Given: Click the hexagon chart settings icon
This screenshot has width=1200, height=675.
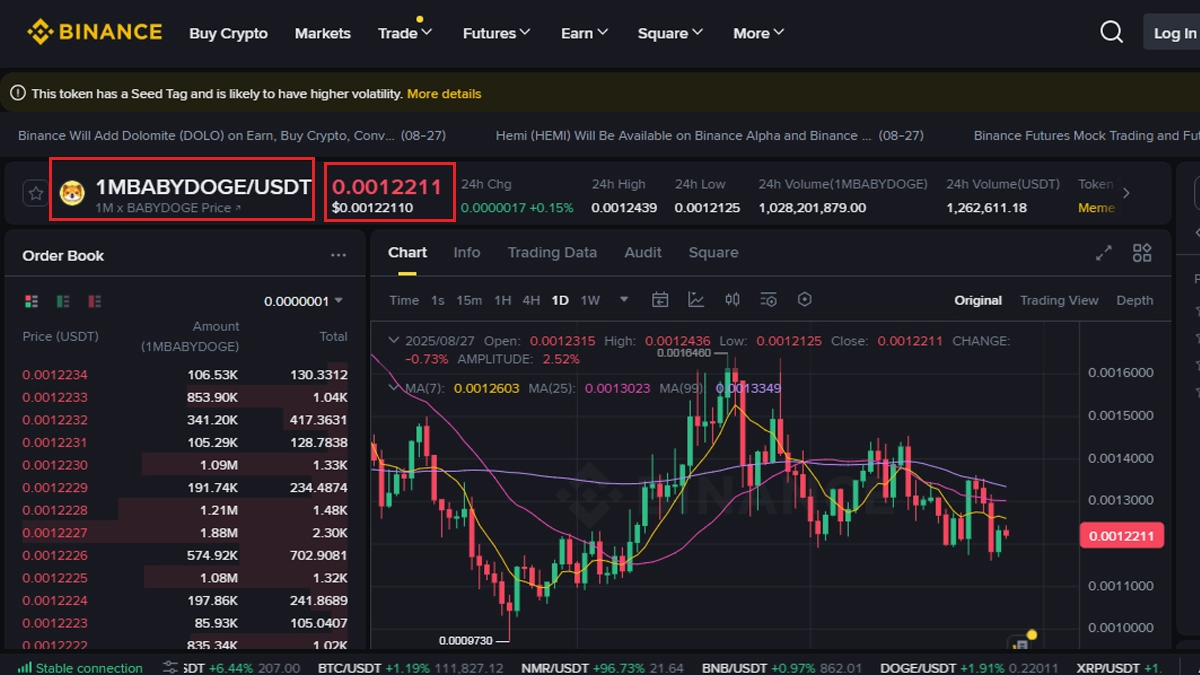Looking at the screenshot, I should pyautogui.click(x=804, y=300).
